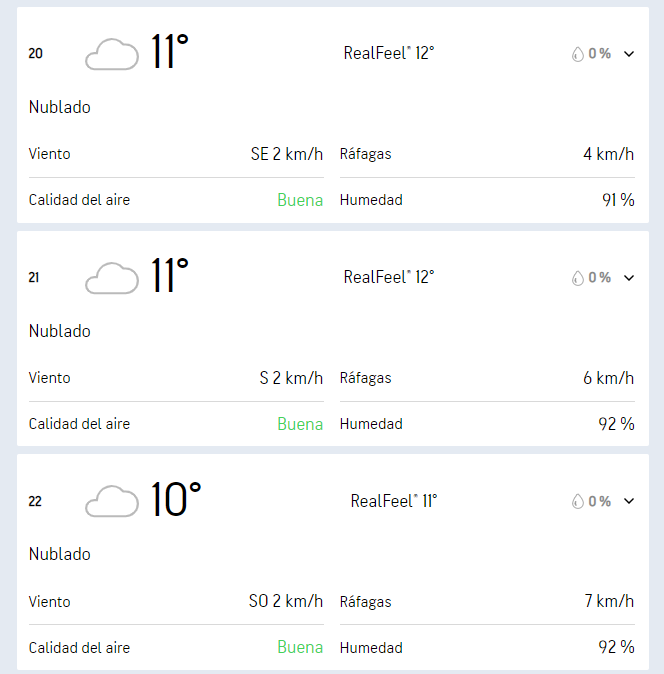The height and width of the screenshot is (674, 664).
Task: Click the cloud icon for hour 20
Action: (112, 54)
